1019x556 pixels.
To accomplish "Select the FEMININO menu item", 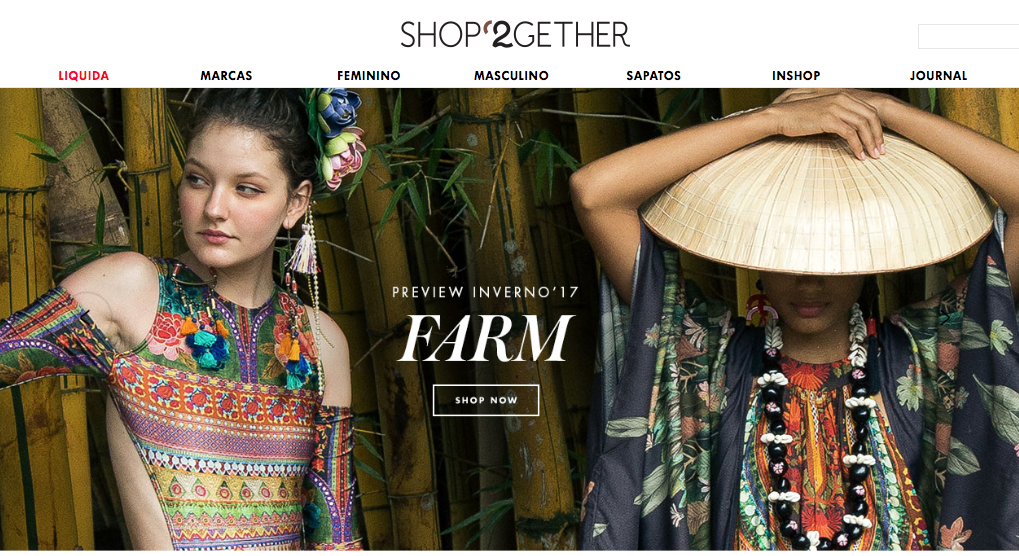I will click(x=368, y=75).
